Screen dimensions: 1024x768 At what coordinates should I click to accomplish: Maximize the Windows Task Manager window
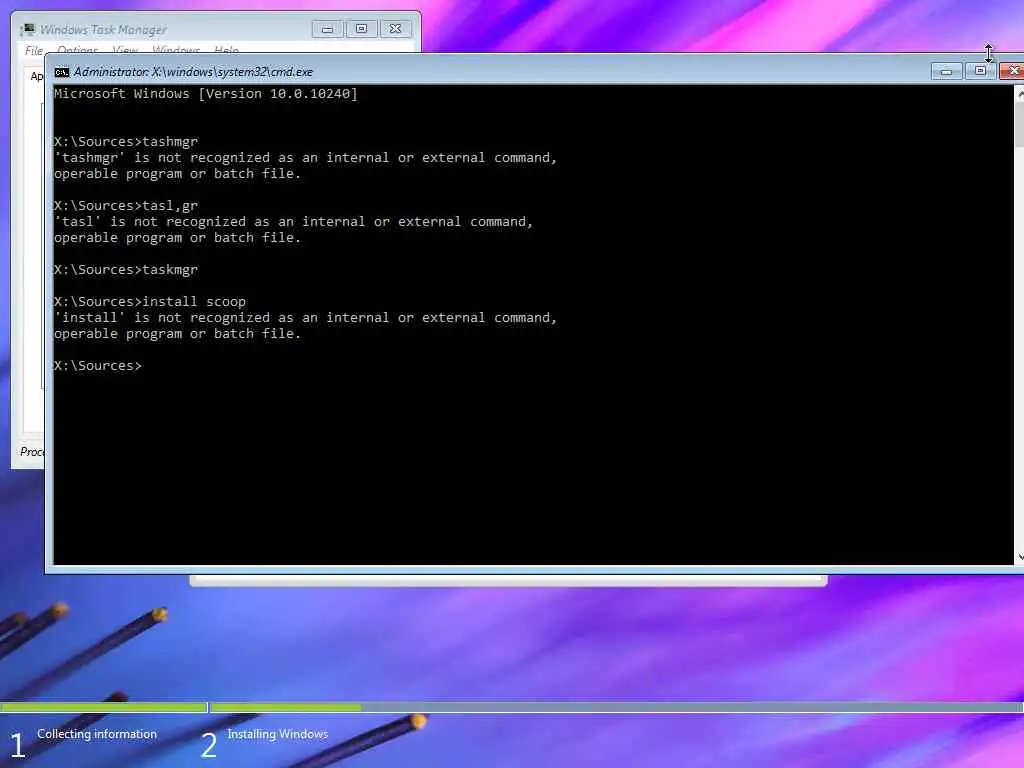361,29
